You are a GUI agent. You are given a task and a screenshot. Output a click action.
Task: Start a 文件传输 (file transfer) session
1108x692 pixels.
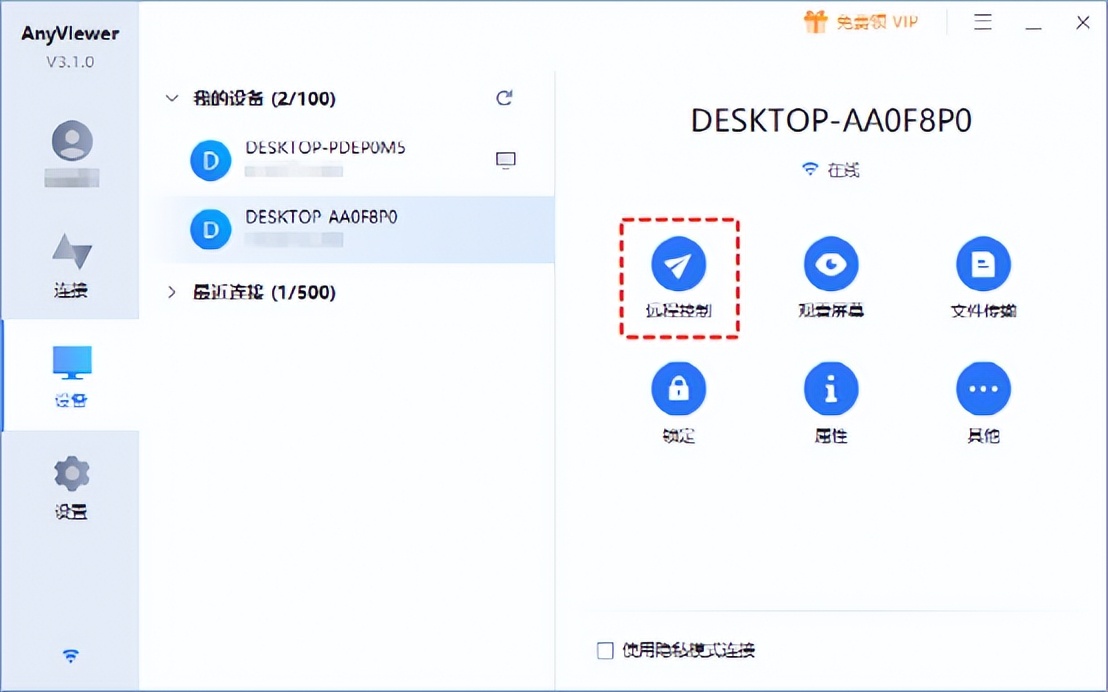point(983,263)
